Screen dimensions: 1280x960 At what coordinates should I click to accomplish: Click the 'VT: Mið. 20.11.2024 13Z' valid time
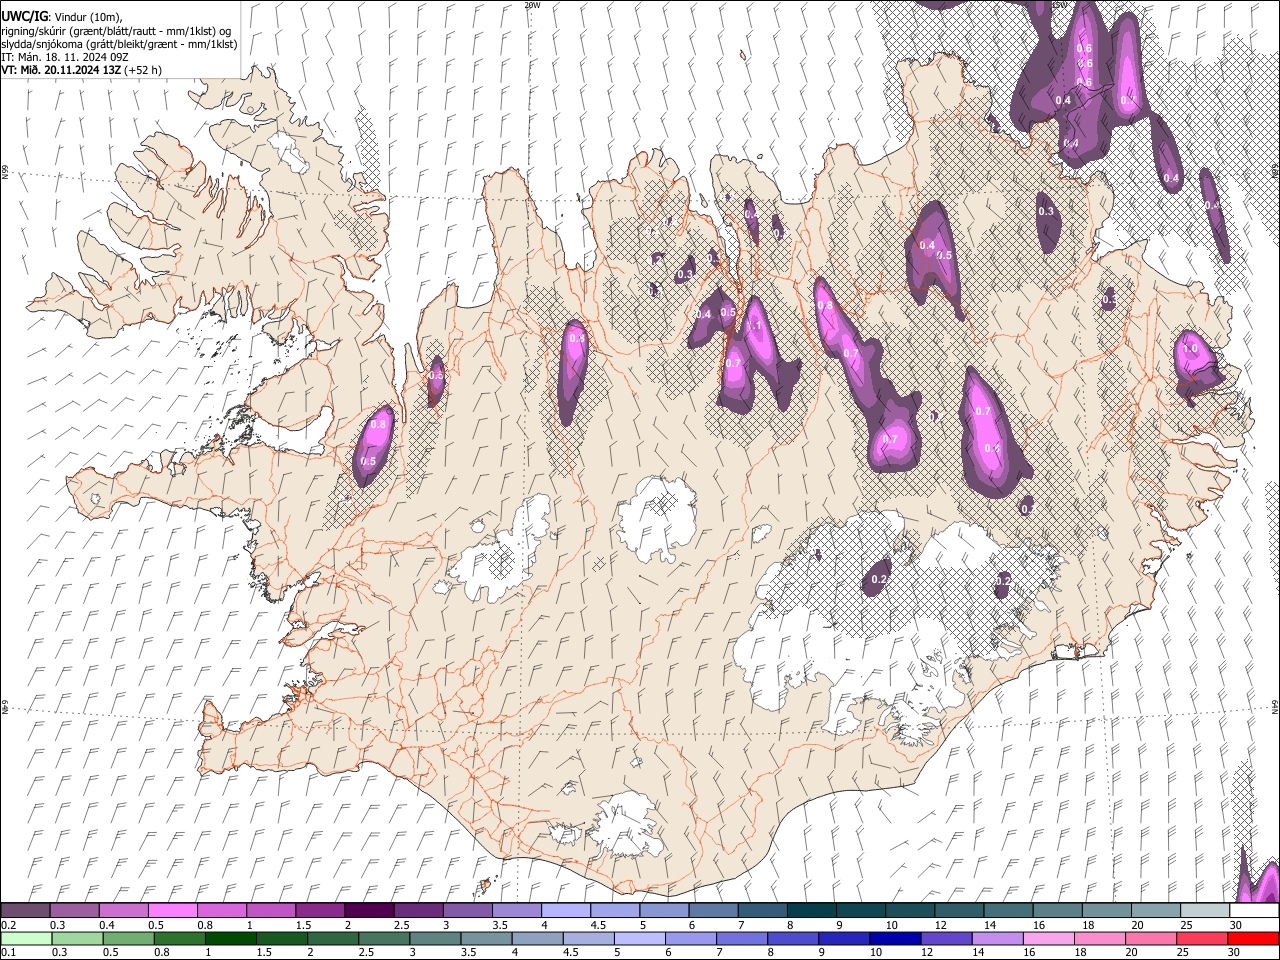click(60, 70)
